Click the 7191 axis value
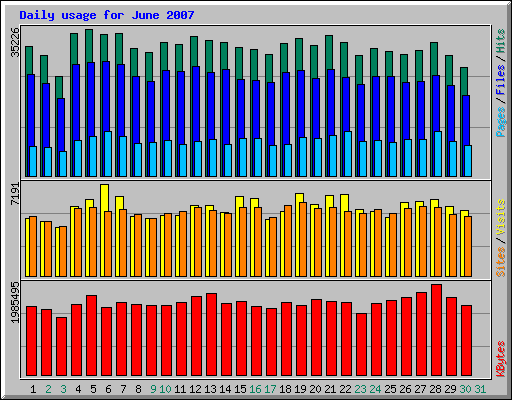512x400 pixels. click(15, 194)
